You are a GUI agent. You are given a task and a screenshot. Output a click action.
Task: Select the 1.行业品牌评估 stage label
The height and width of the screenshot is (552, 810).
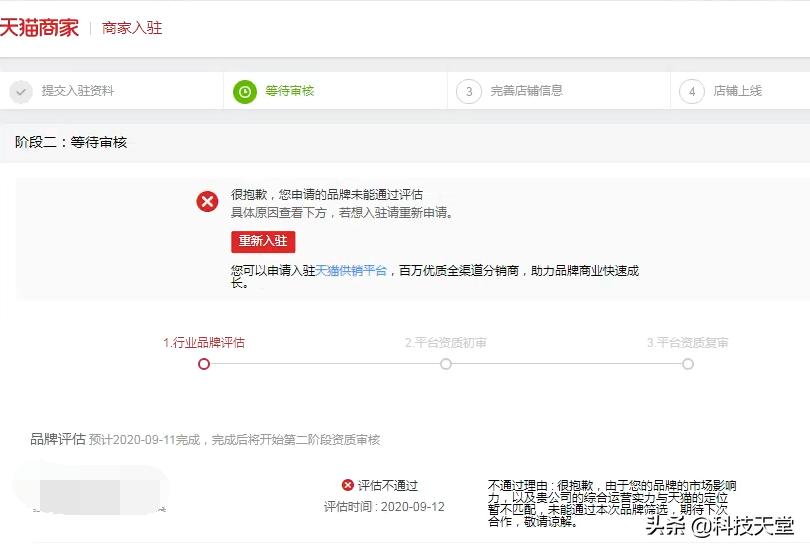click(x=204, y=342)
